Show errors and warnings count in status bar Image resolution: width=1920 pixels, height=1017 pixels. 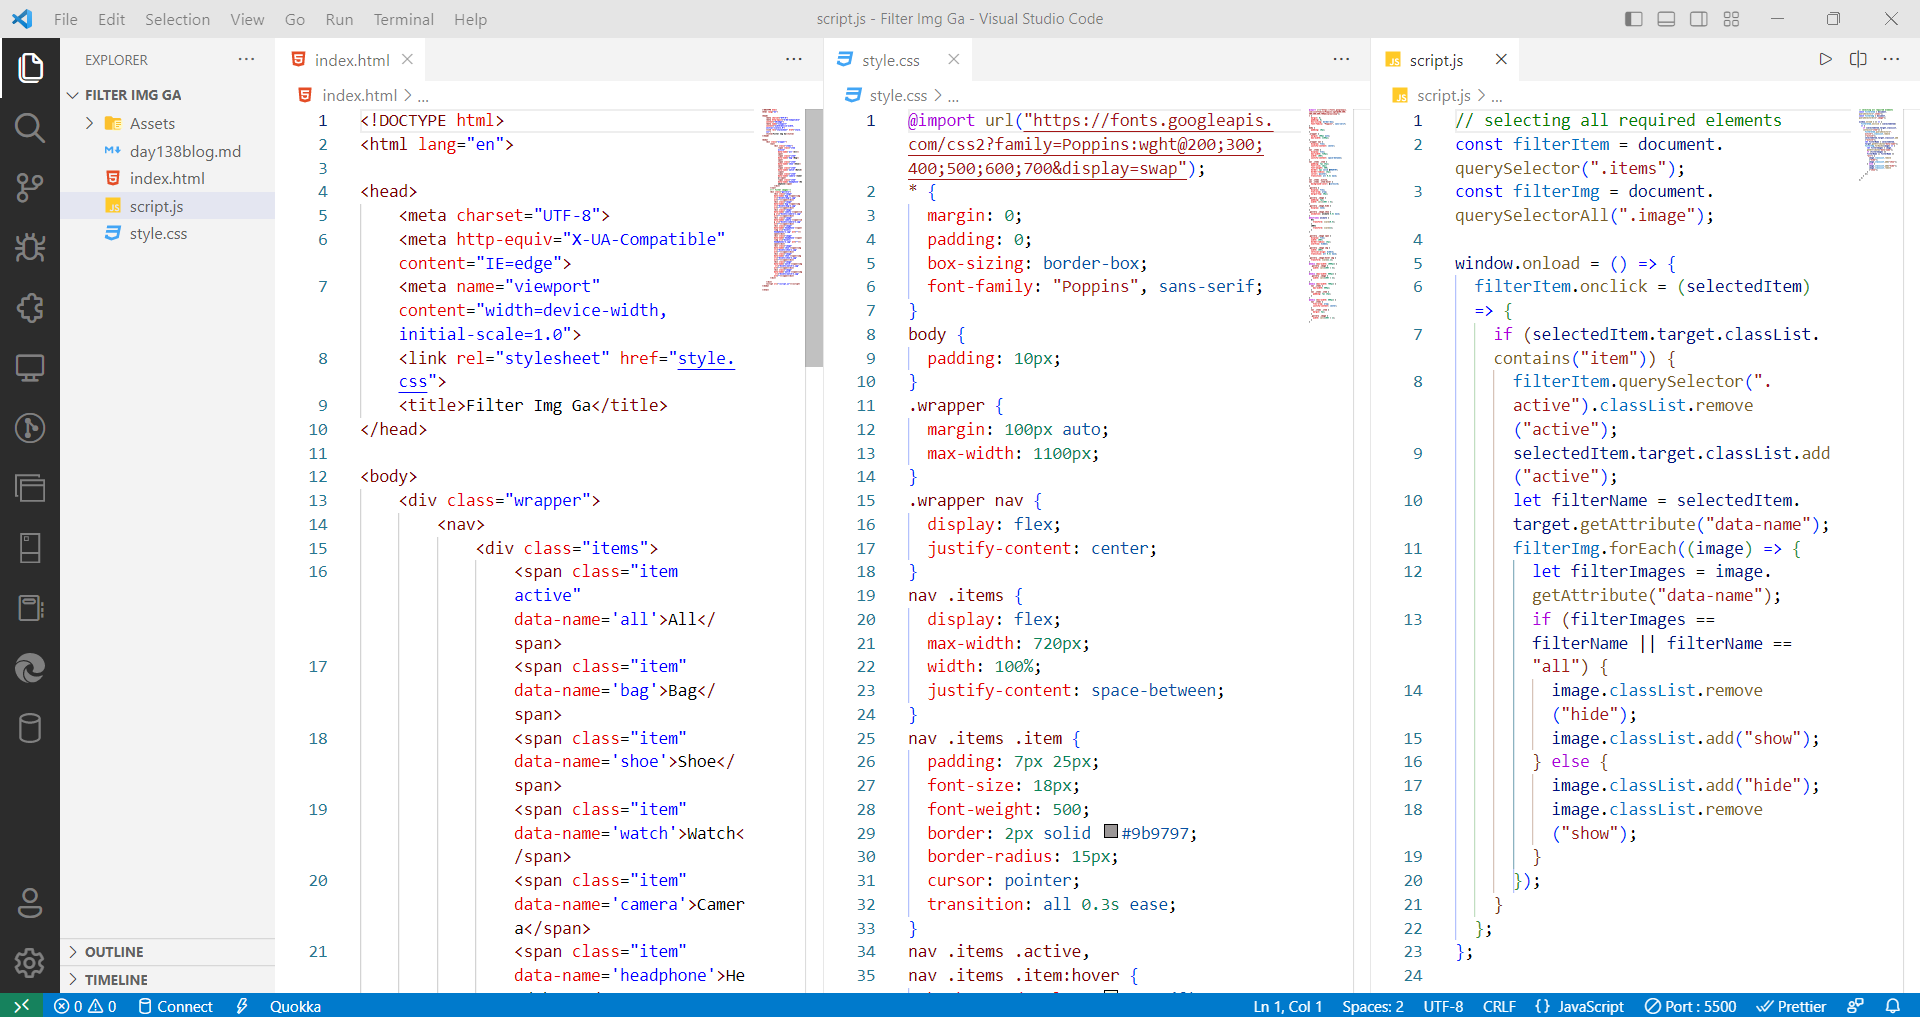(85, 1006)
